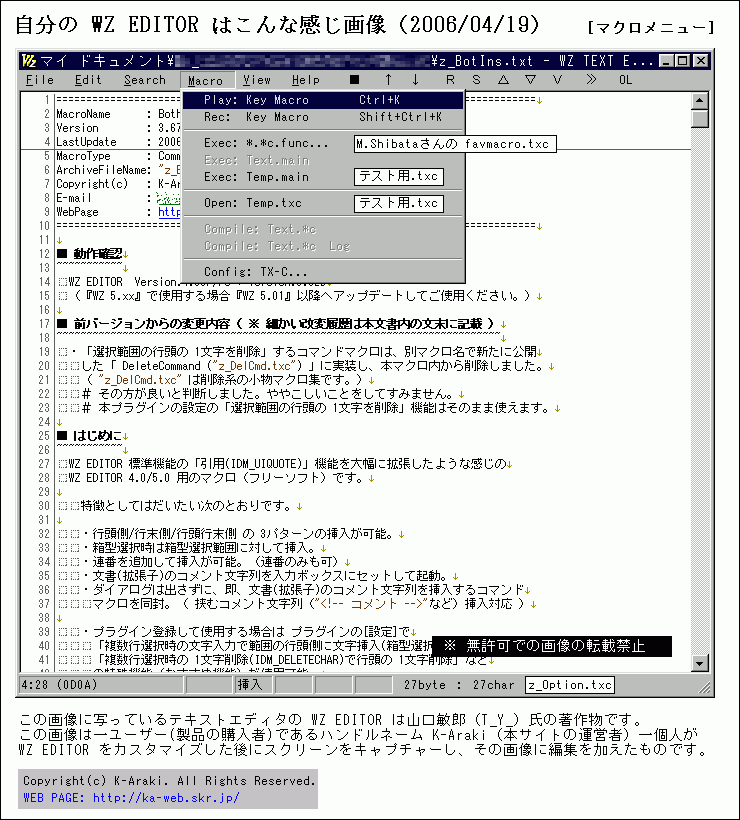Click the WZ application icon in title bar

(29, 61)
